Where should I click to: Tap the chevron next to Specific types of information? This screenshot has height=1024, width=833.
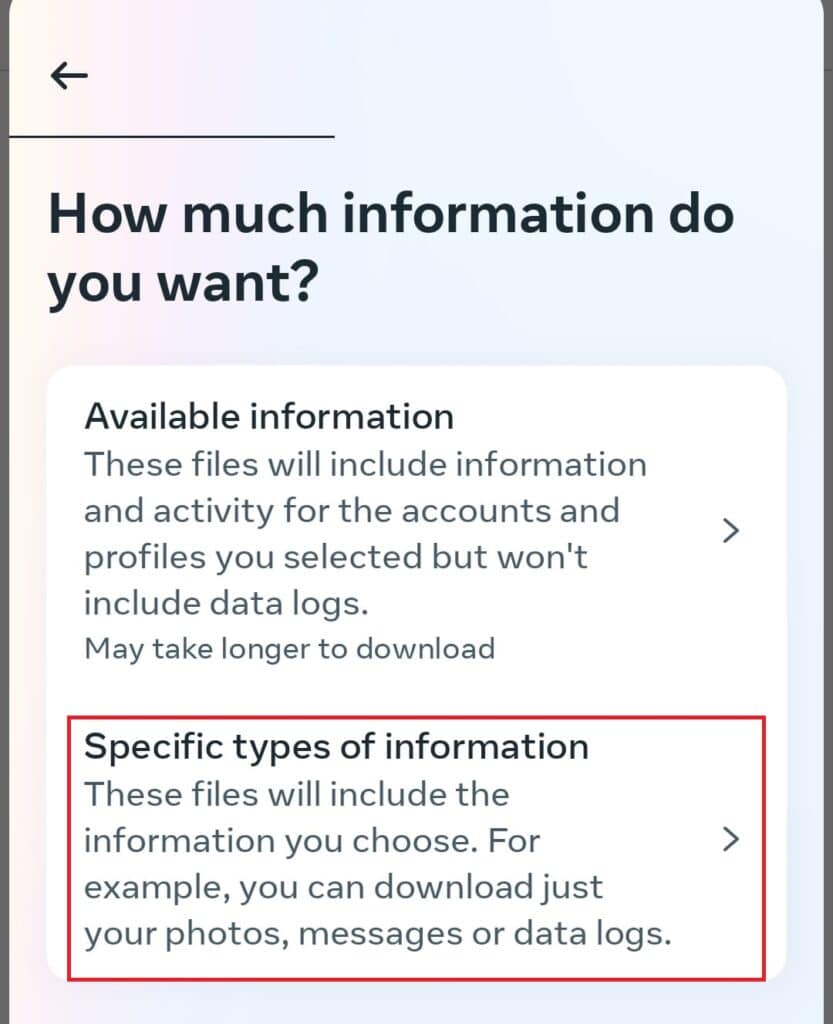[730, 840]
